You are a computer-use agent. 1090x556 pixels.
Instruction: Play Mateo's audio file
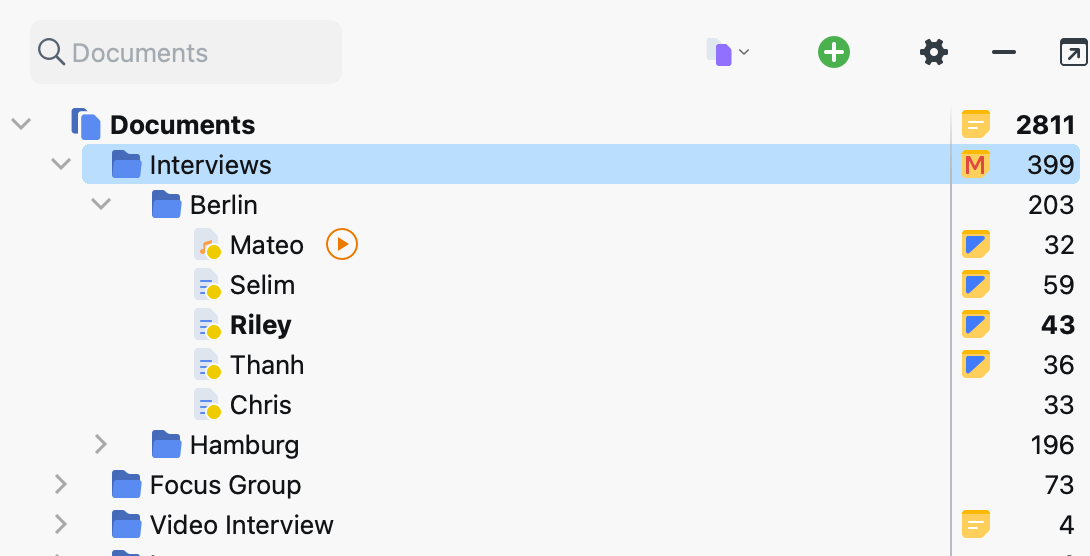coord(342,245)
